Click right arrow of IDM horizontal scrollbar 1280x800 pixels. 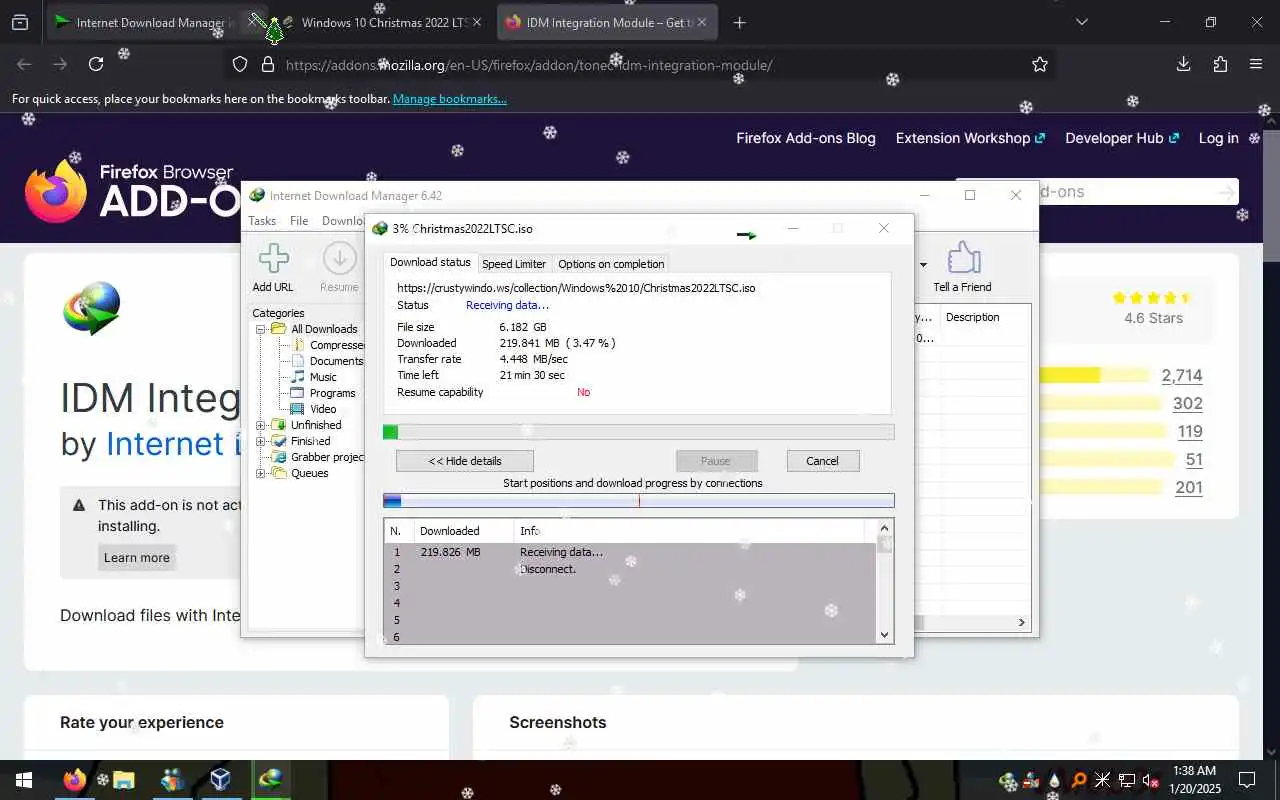coord(1021,622)
